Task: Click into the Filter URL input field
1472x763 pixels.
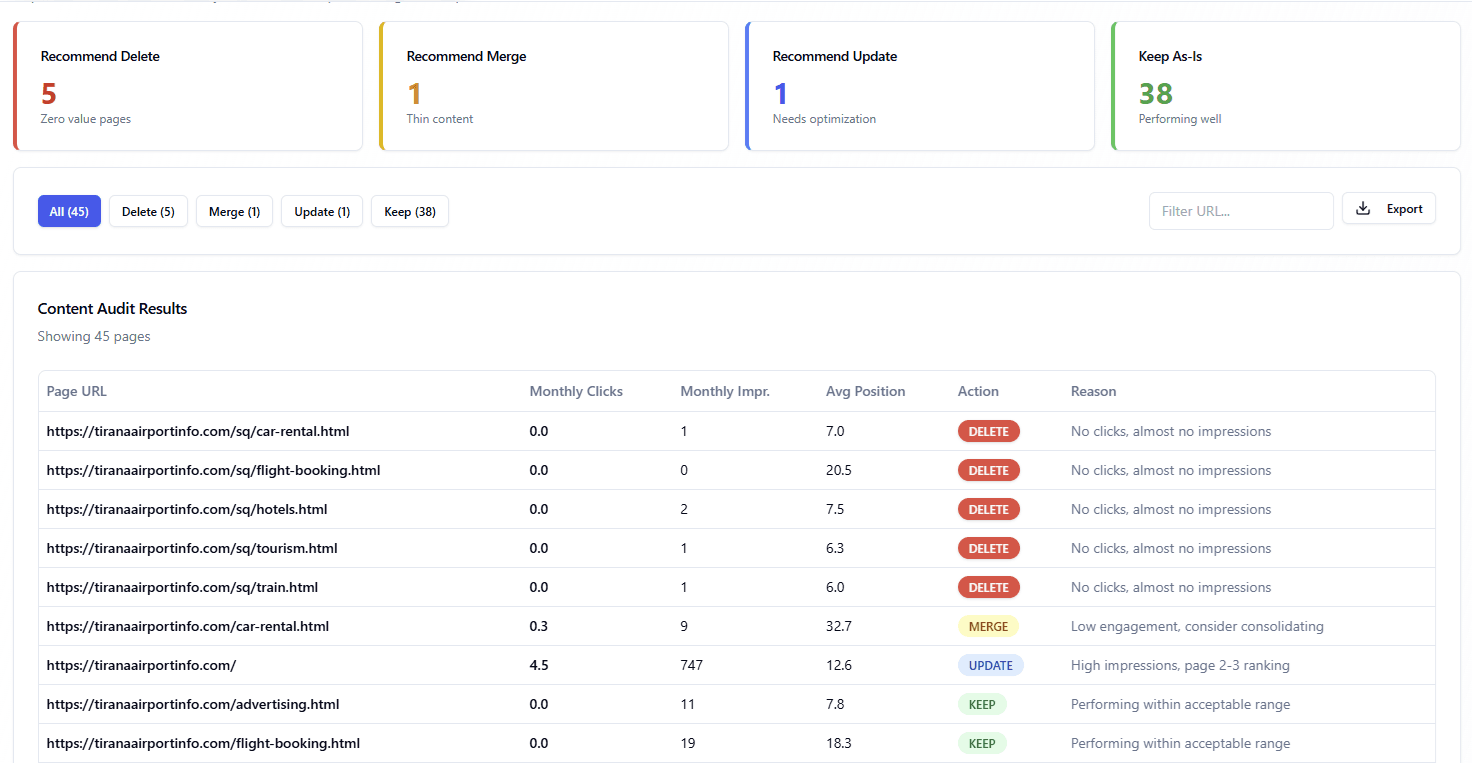Action: 1240,211
